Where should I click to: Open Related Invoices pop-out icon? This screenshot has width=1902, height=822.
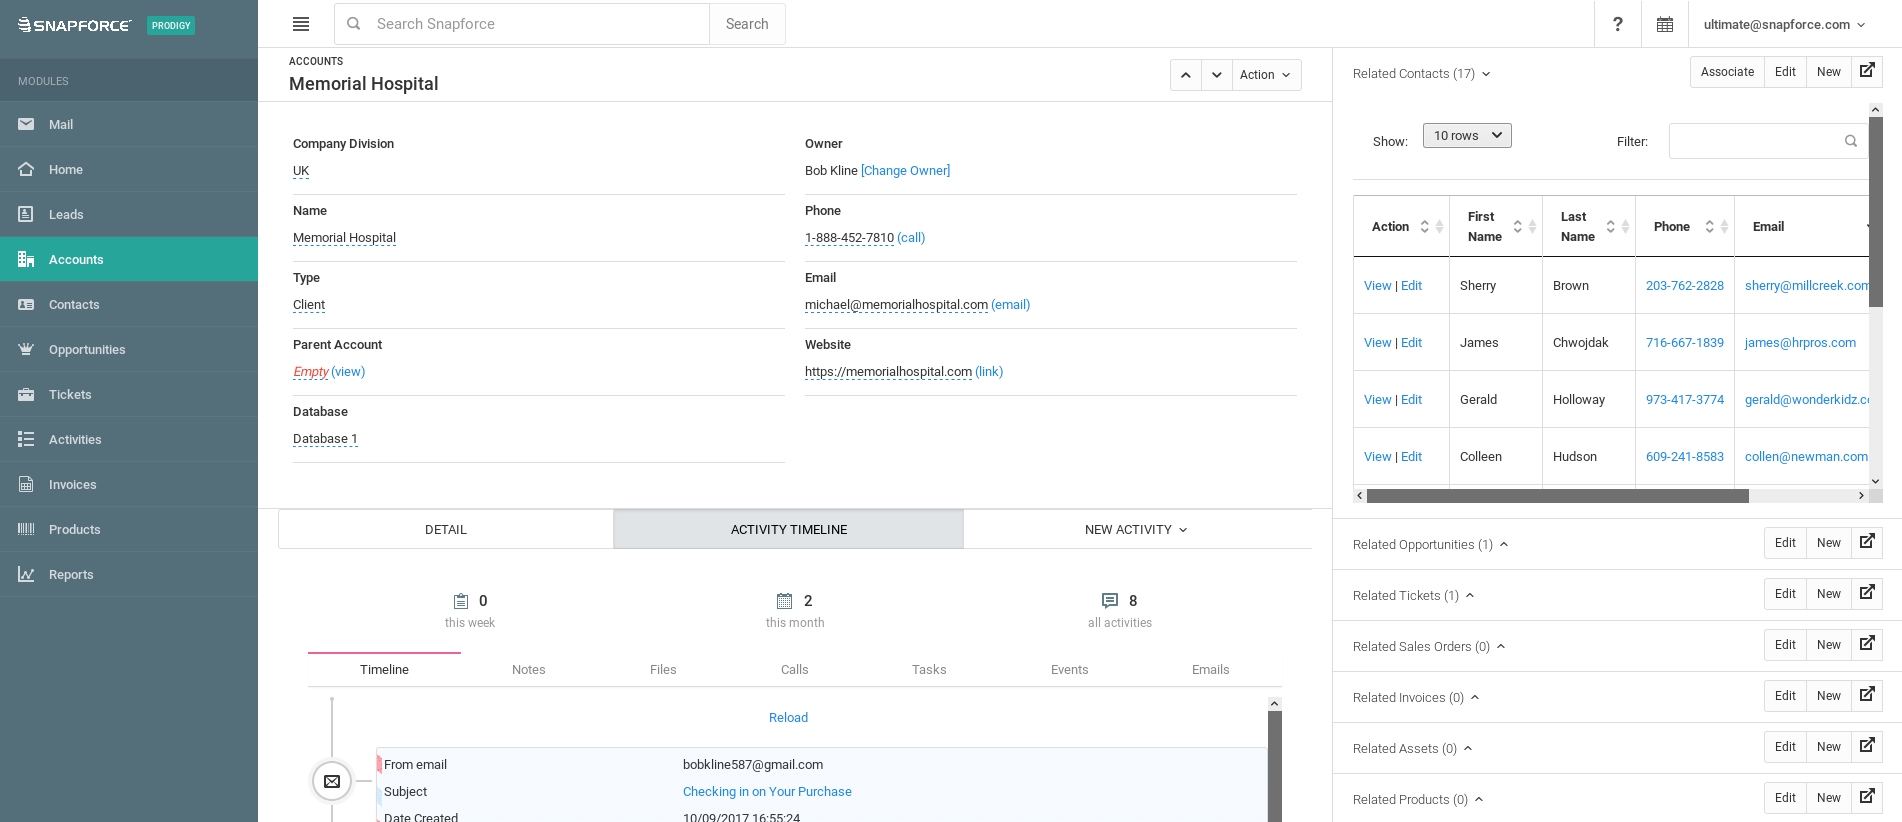[x=1867, y=695]
